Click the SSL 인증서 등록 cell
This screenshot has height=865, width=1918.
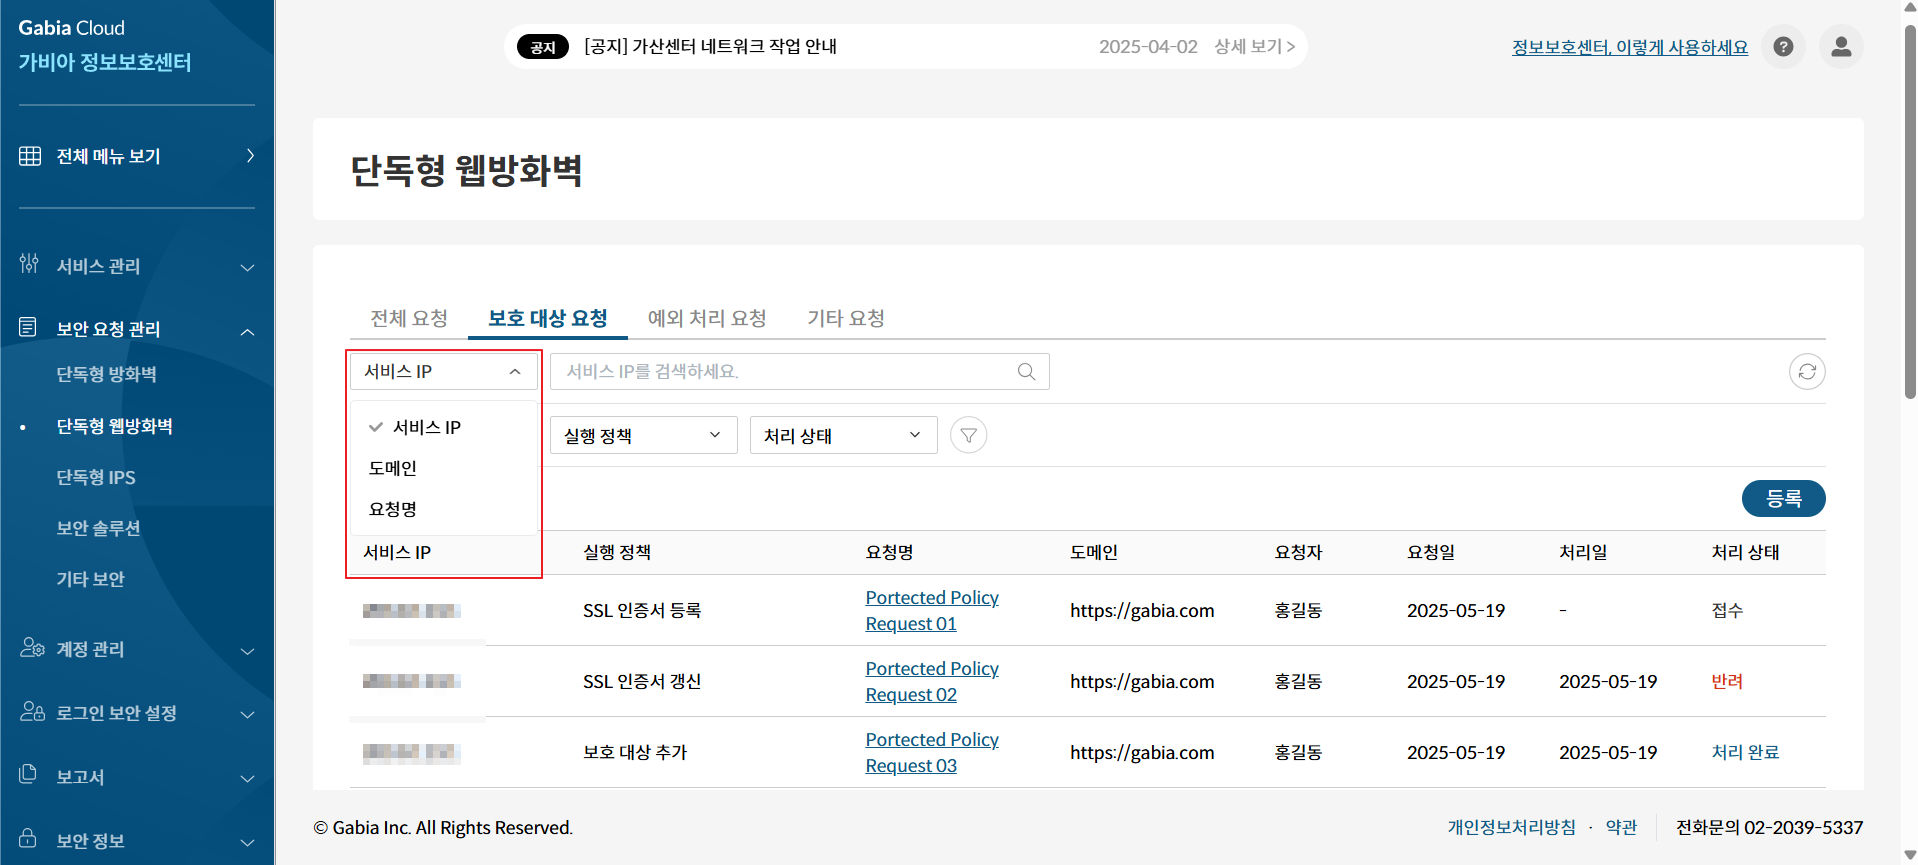[x=642, y=610]
